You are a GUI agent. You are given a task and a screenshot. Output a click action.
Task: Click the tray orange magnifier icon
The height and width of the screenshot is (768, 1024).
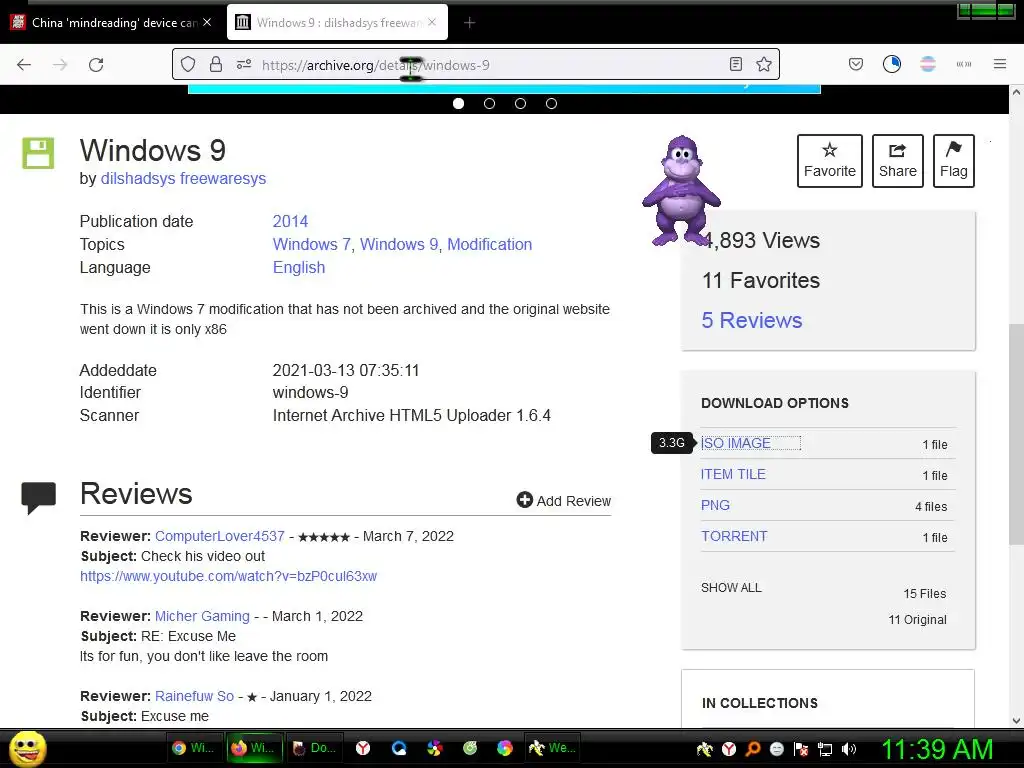click(752, 749)
